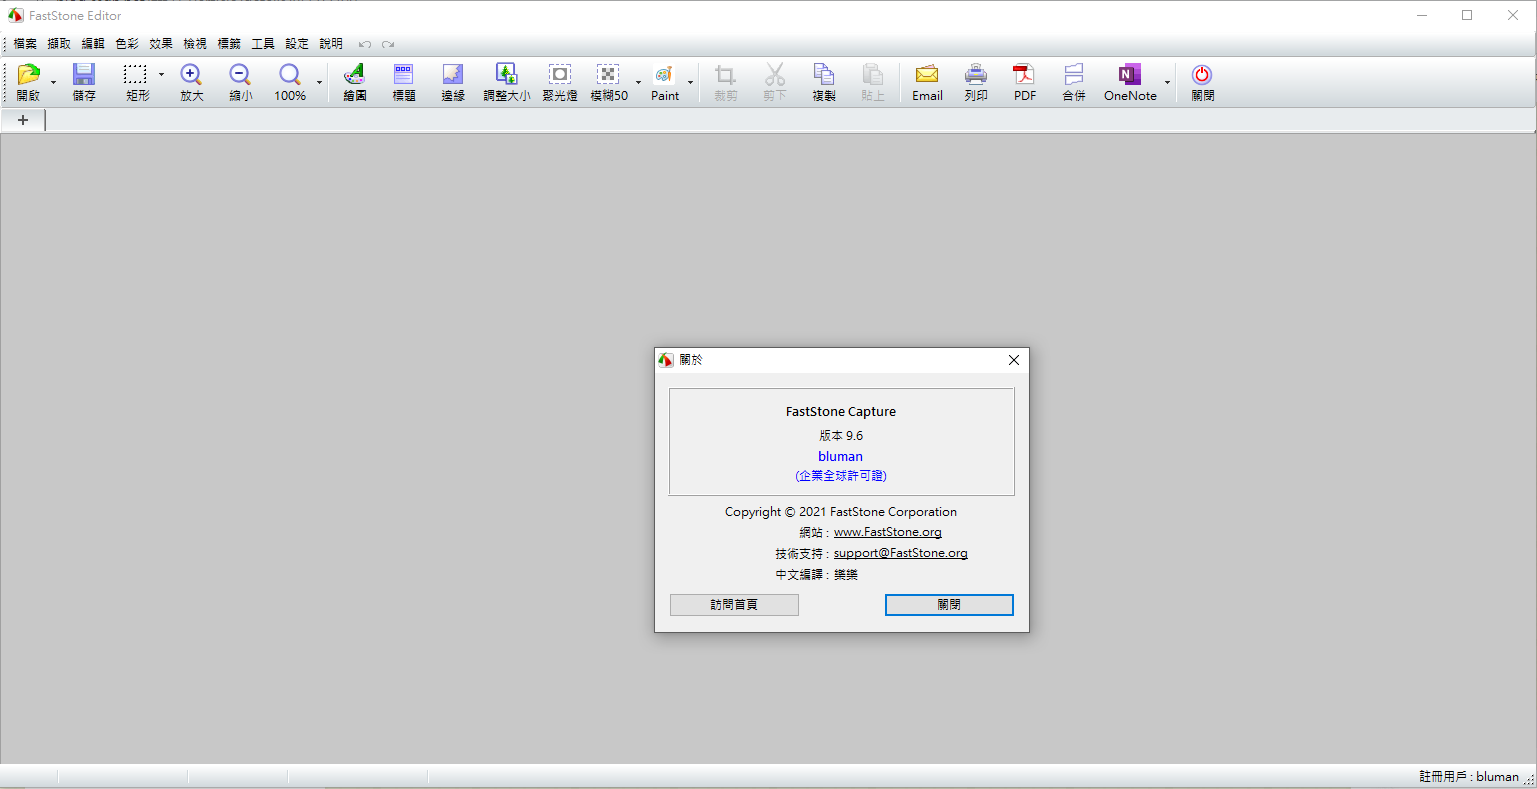This screenshot has height=789, width=1537.
Task: Click the PDF export icon
Action: click(x=1024, y=76)
